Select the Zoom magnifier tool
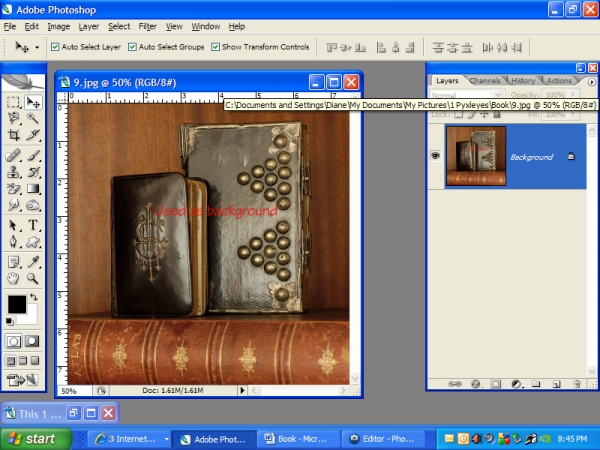This screenshot has width=600, height=450. click(33, 279)
